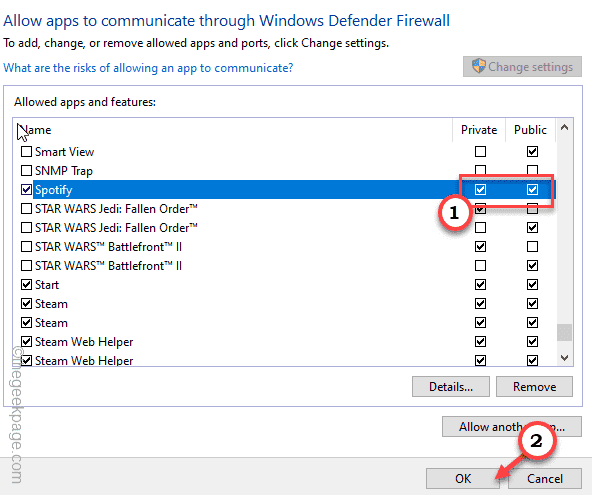Tick the SNMP Trap name checkbox

26,171
